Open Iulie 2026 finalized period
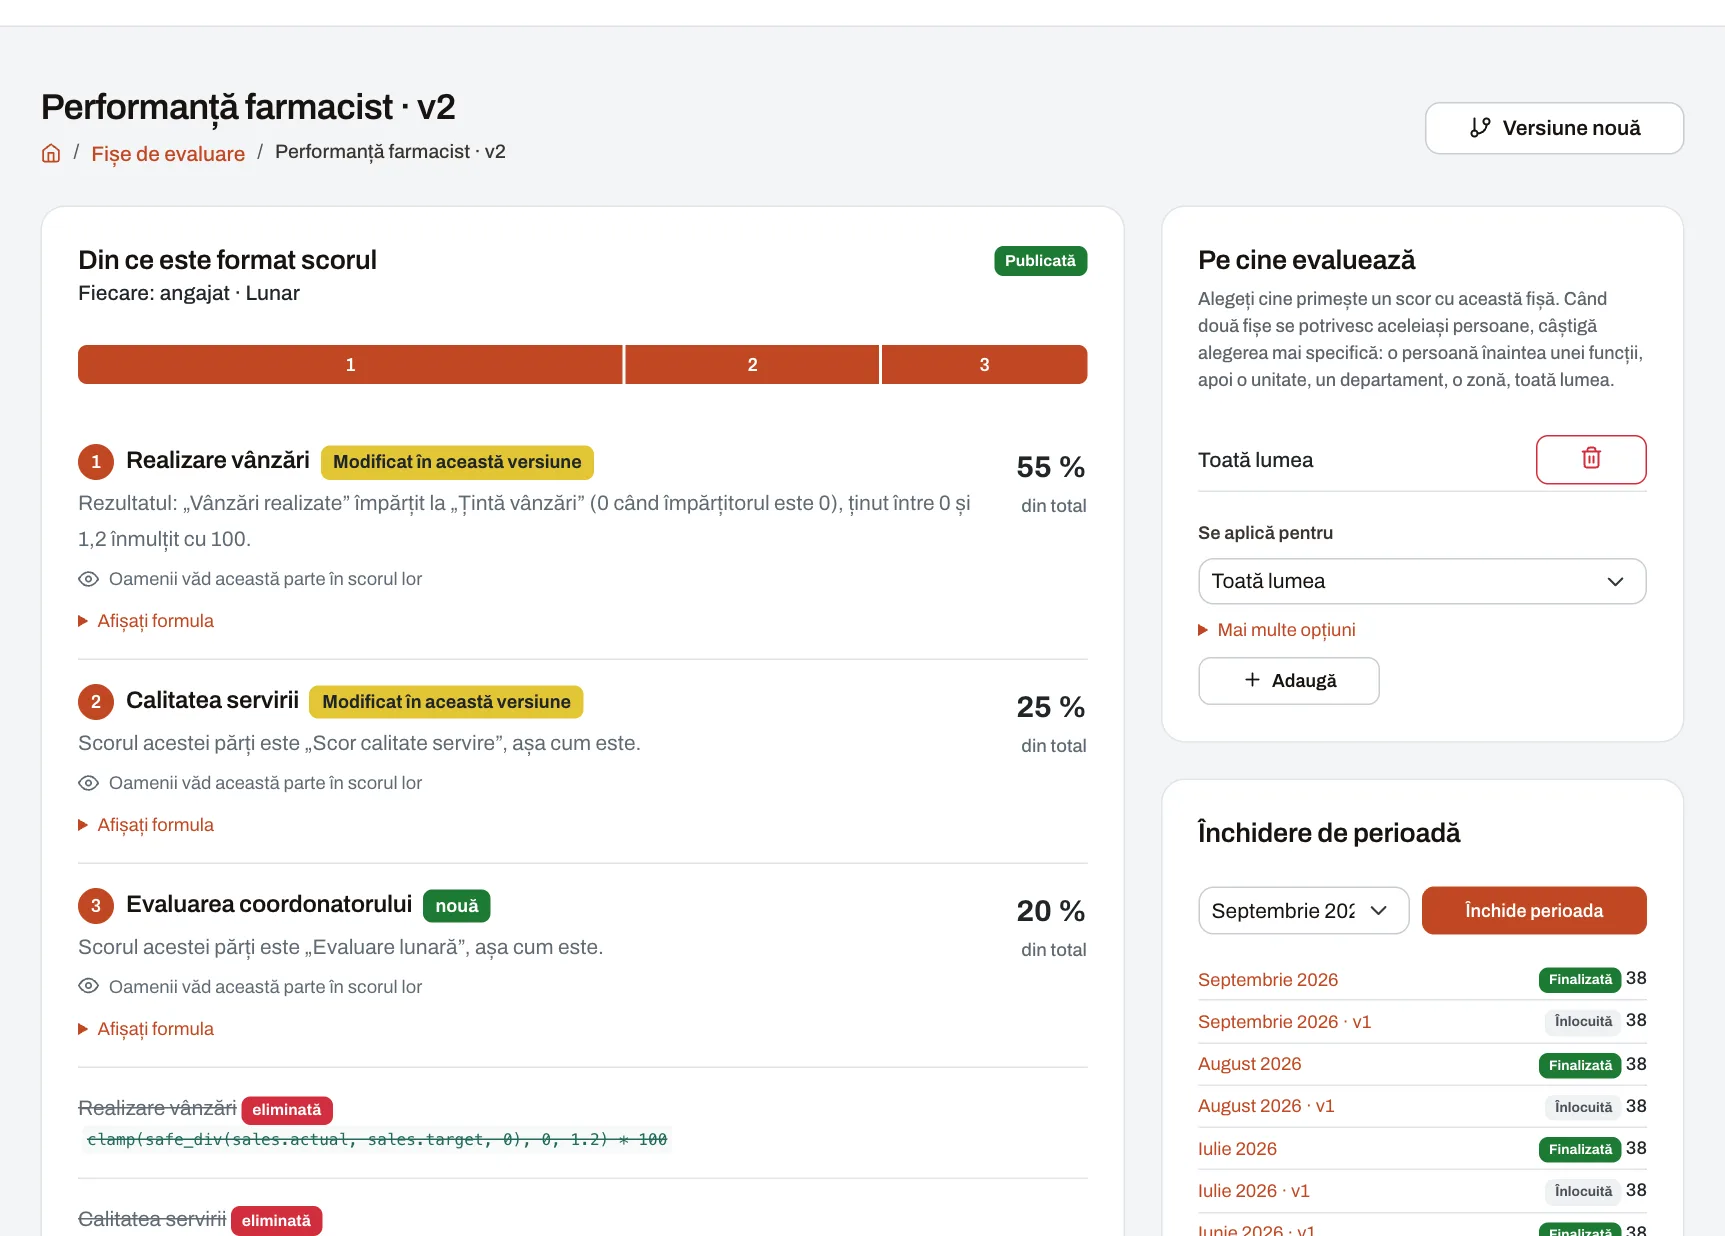Image resolution: width=1725 pixels, height=1236 pixels. click(1237, 1149)
